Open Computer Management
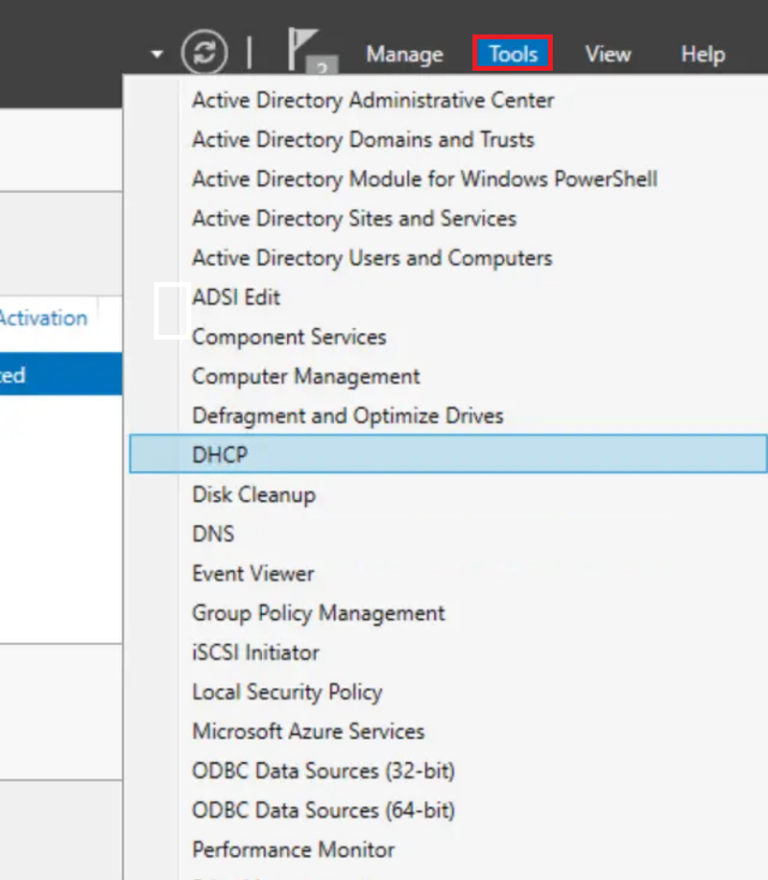 [305, 376]
